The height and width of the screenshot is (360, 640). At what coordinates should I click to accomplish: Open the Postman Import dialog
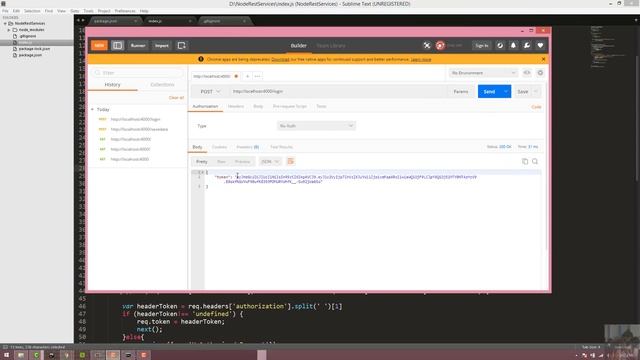[162, 45]
